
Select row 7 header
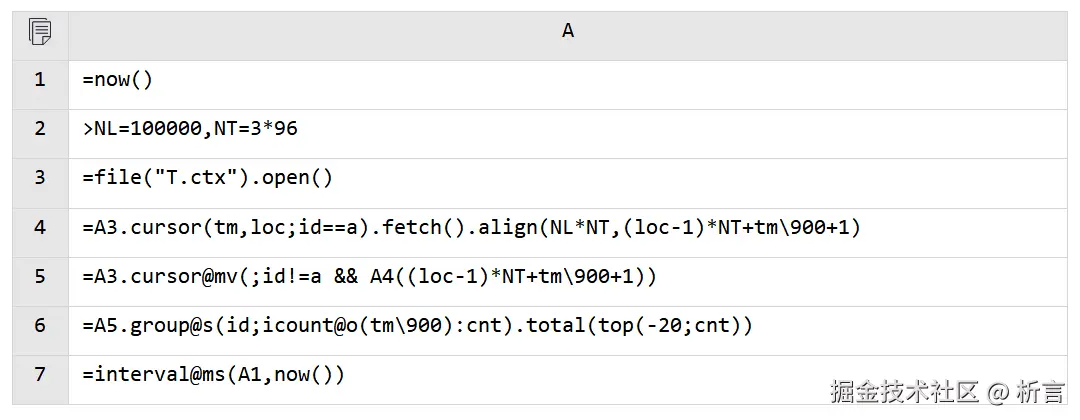click(x=40, y=374)
